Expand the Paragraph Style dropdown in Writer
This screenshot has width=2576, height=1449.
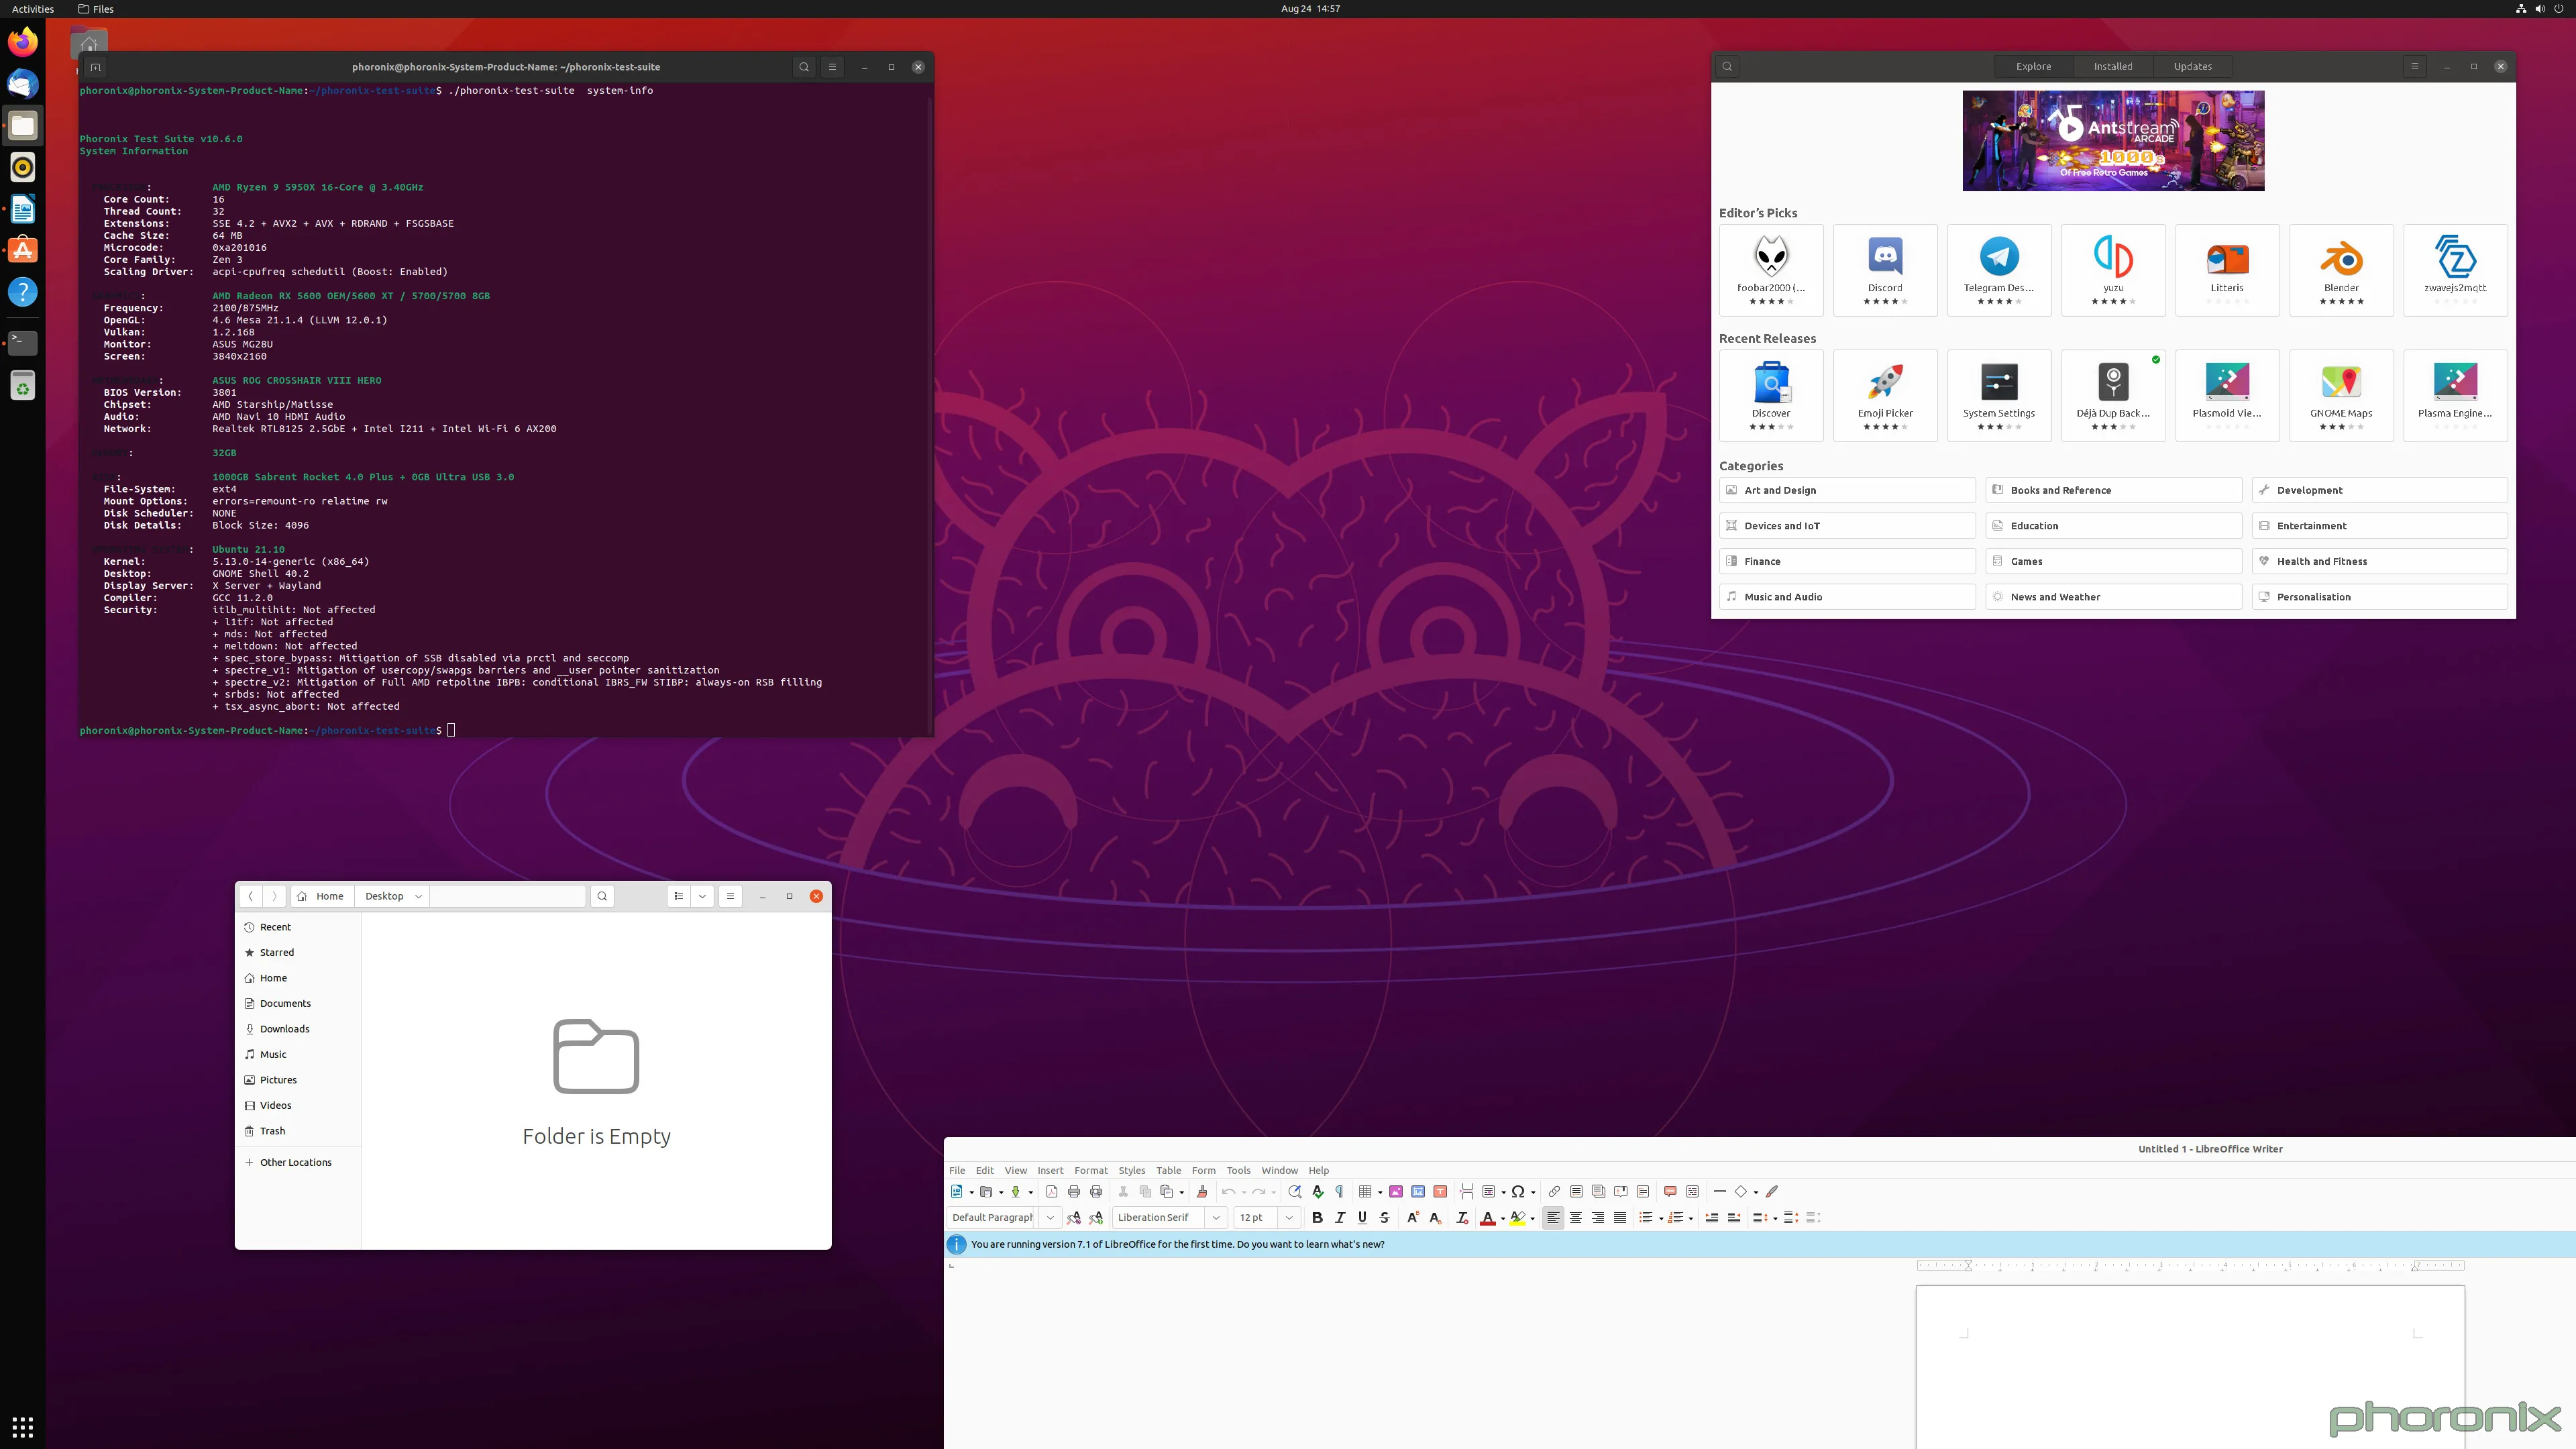(1050, 1217)
